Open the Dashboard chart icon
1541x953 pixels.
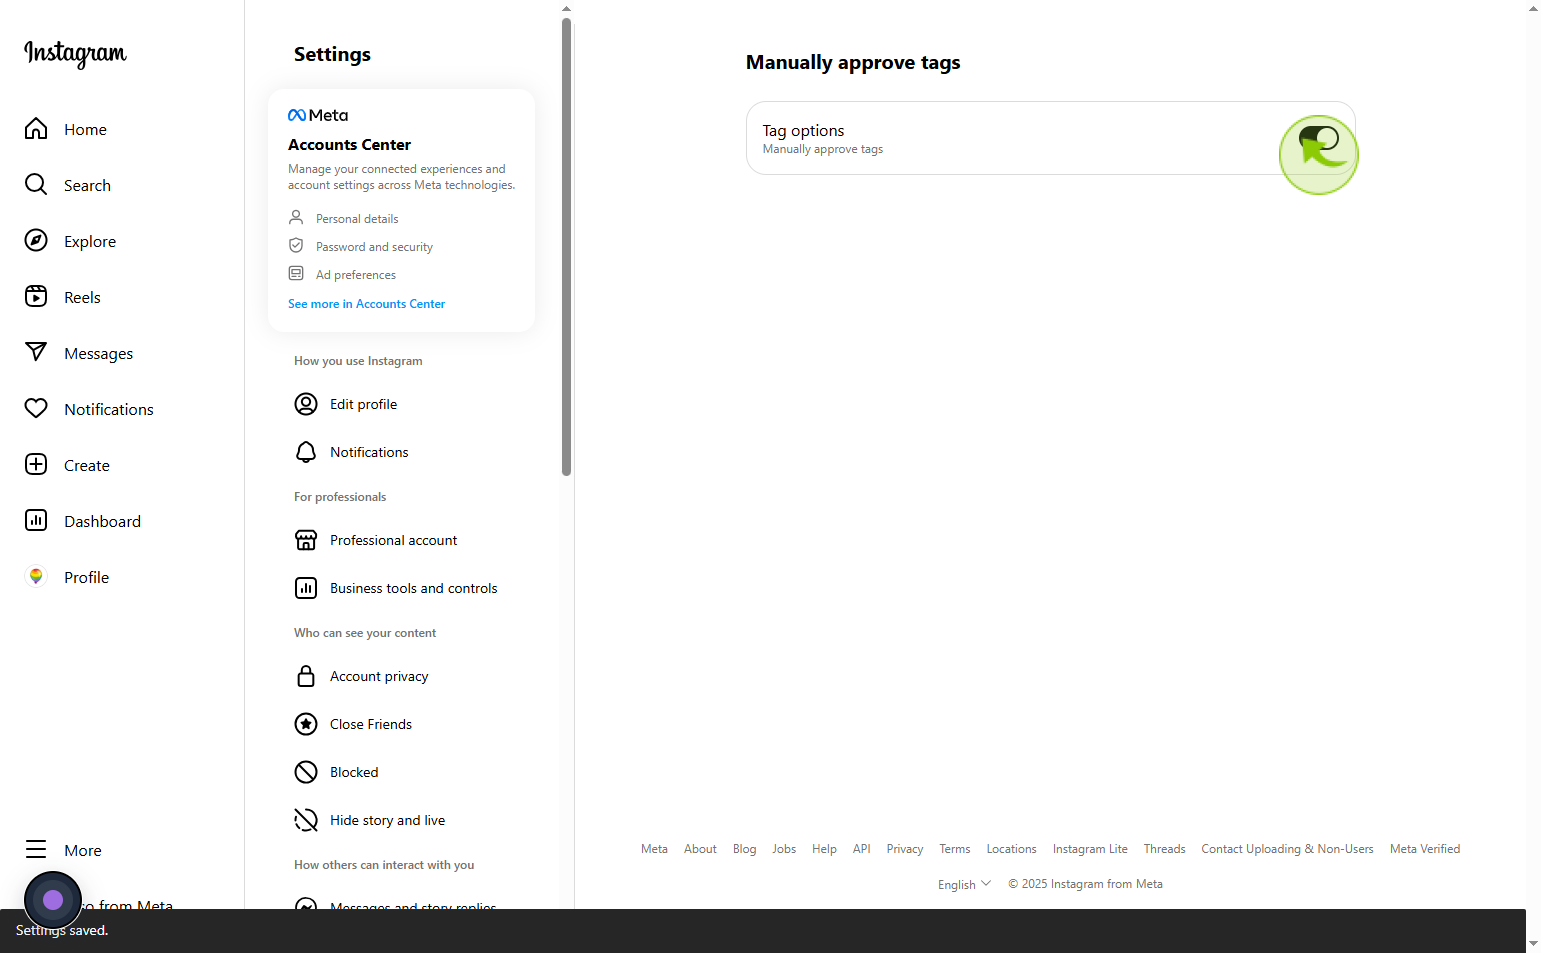[36, 521]
